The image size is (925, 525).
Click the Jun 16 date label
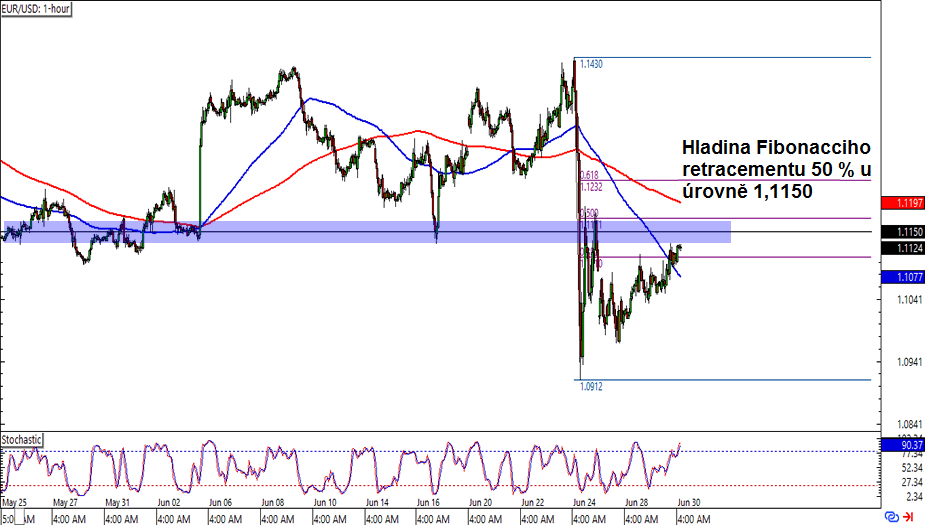[428, 503]
